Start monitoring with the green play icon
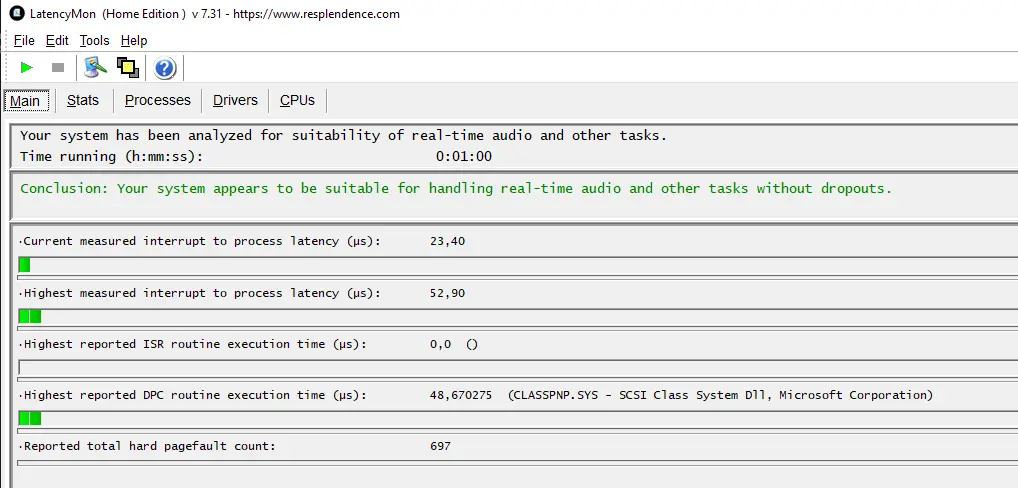The image size is (1018, 488). point(27,67)
